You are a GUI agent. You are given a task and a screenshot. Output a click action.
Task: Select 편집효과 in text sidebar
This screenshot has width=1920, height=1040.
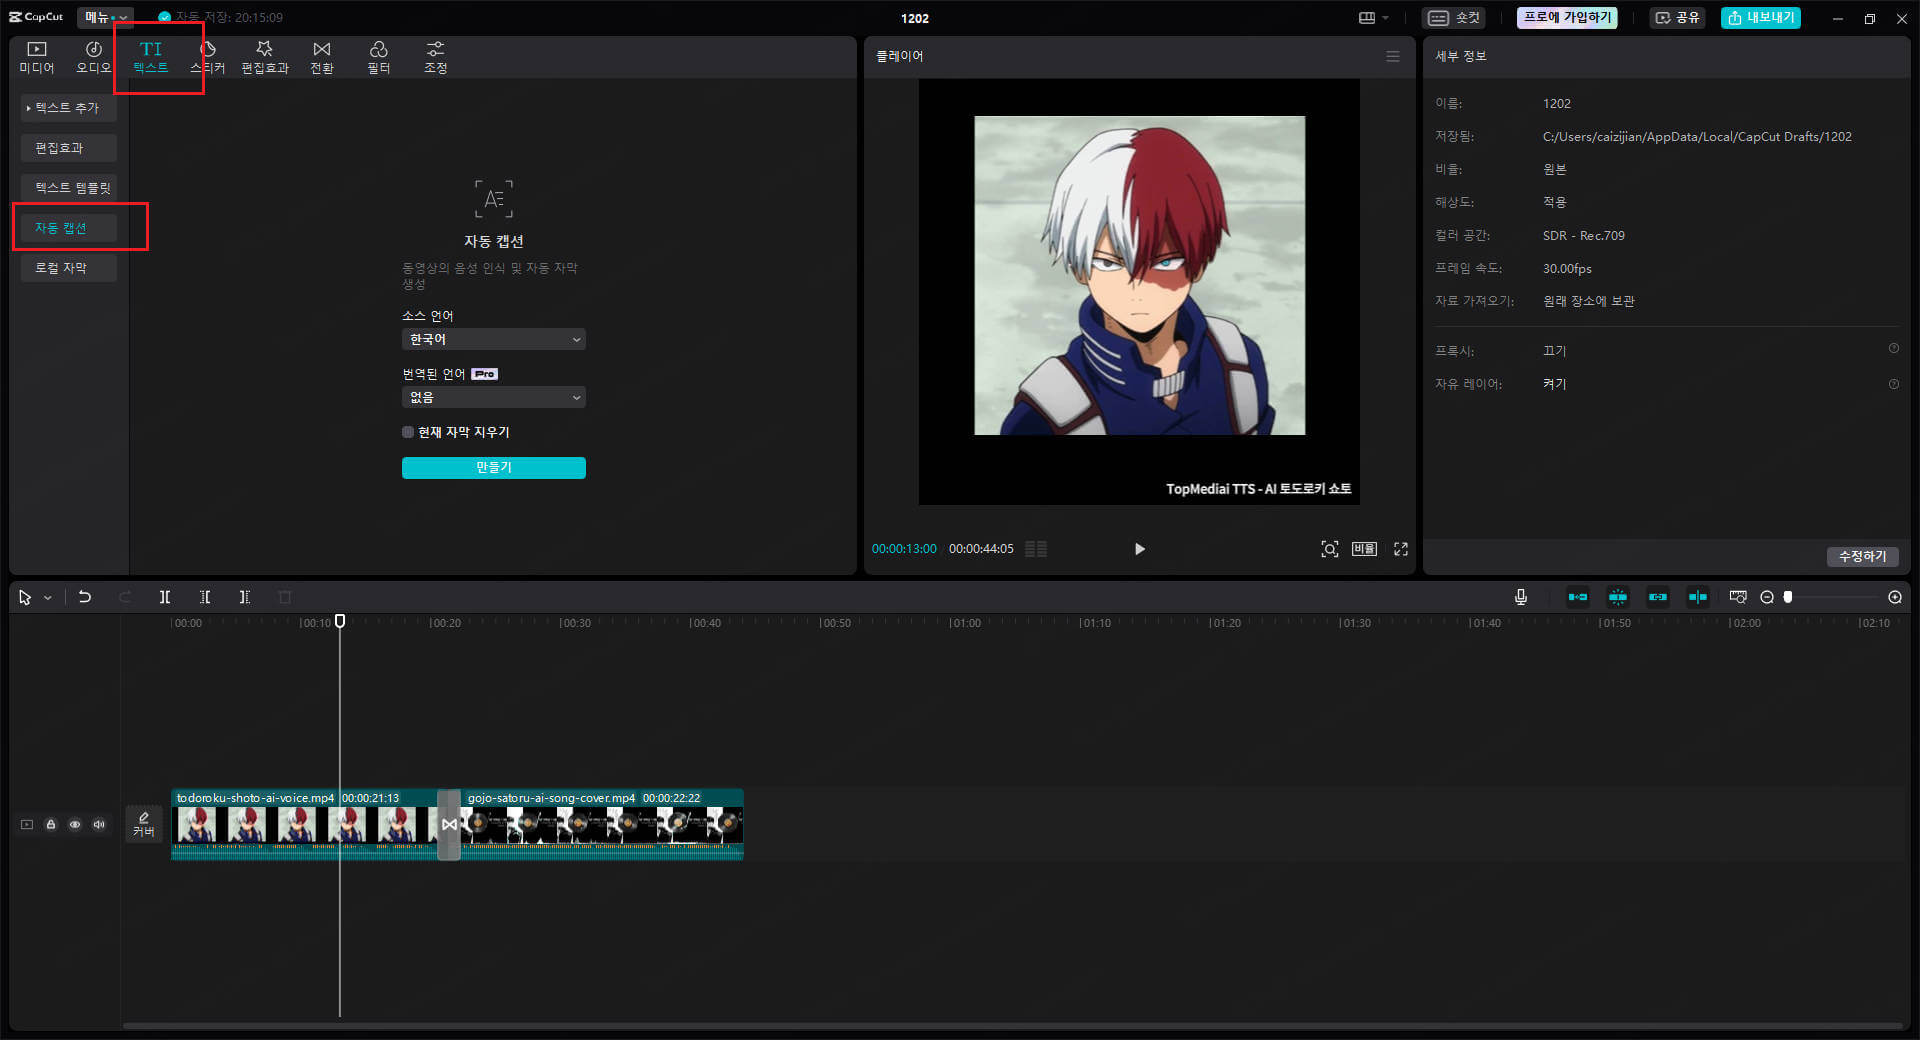[69, 148]
